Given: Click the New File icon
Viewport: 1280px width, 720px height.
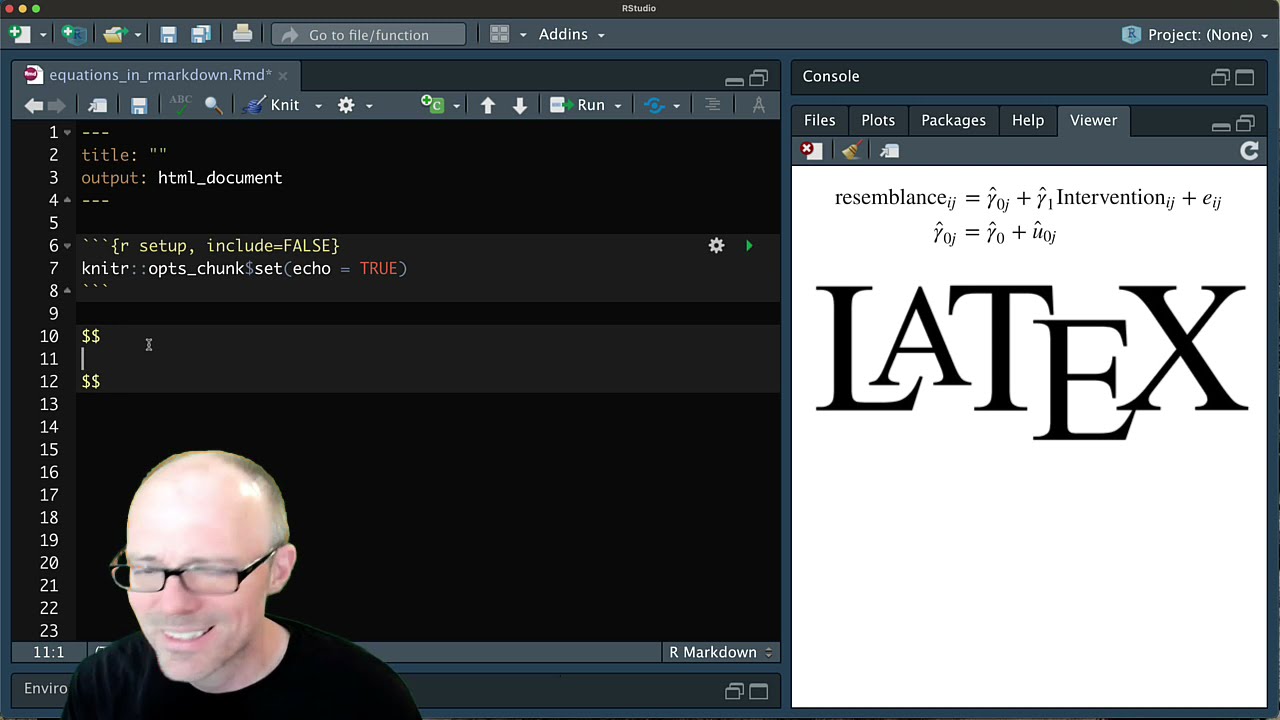Looking at the screenshot, I should pyautogui.click(x=19, y=34).
